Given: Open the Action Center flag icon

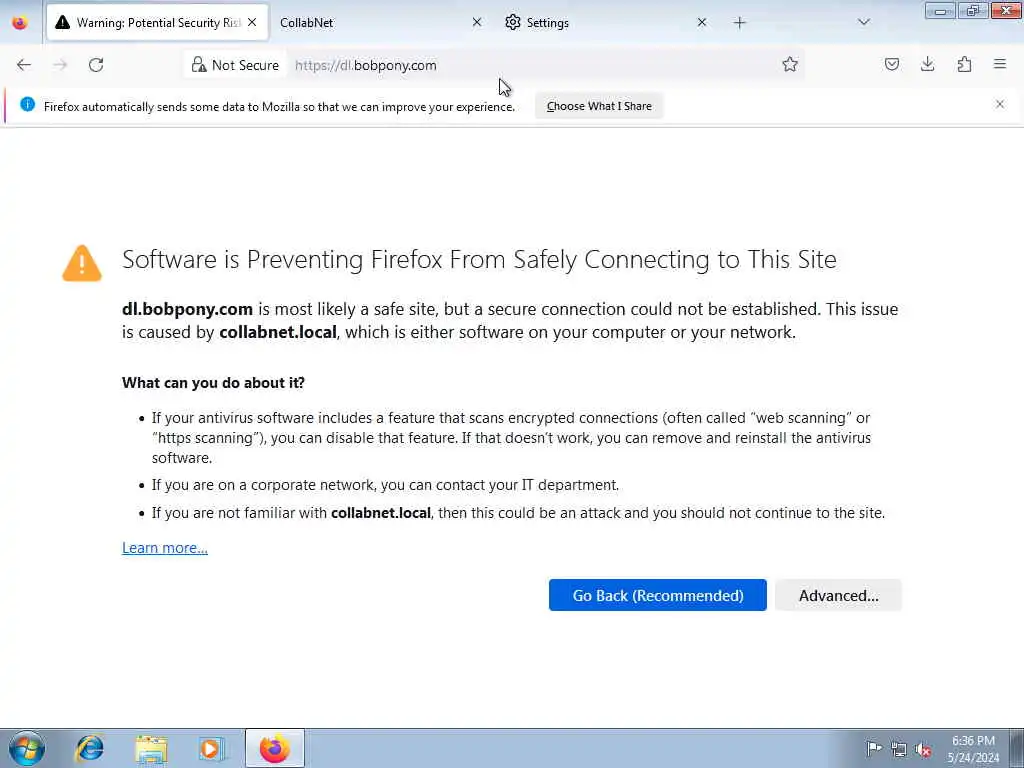Looking at the screenshot, I should pos(874,748).
